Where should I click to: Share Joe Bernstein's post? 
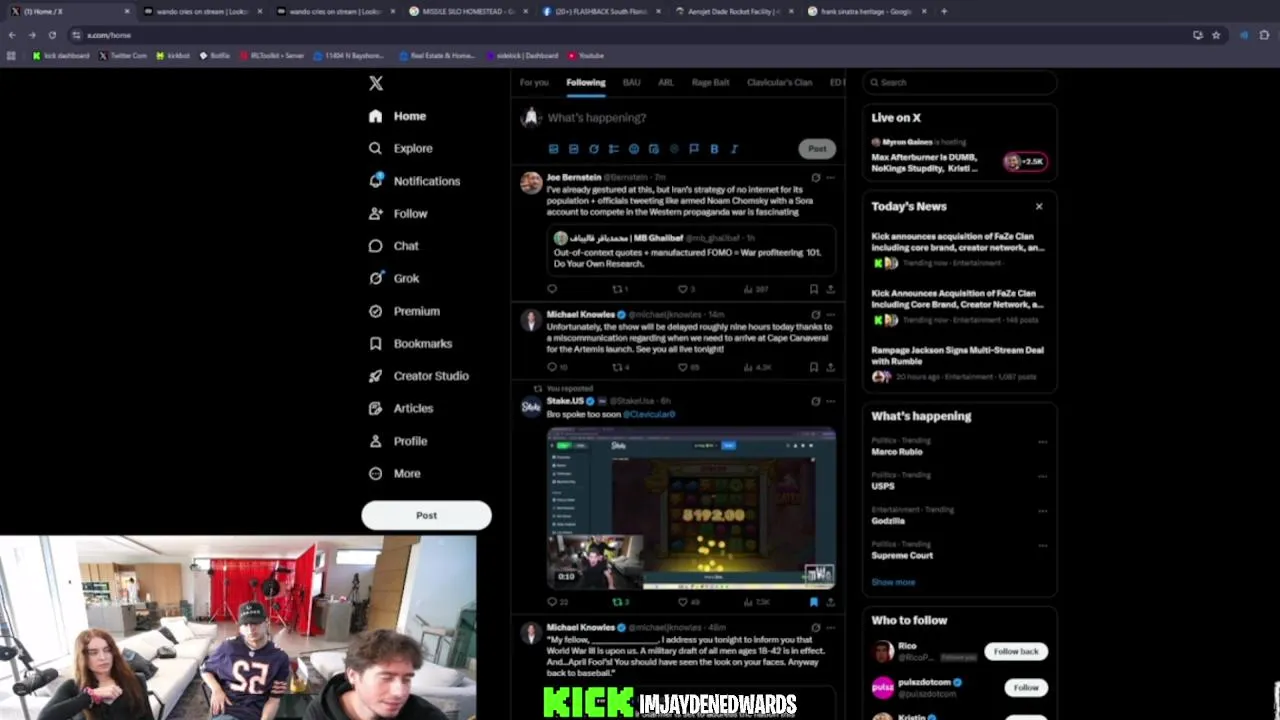click(830, 289)
